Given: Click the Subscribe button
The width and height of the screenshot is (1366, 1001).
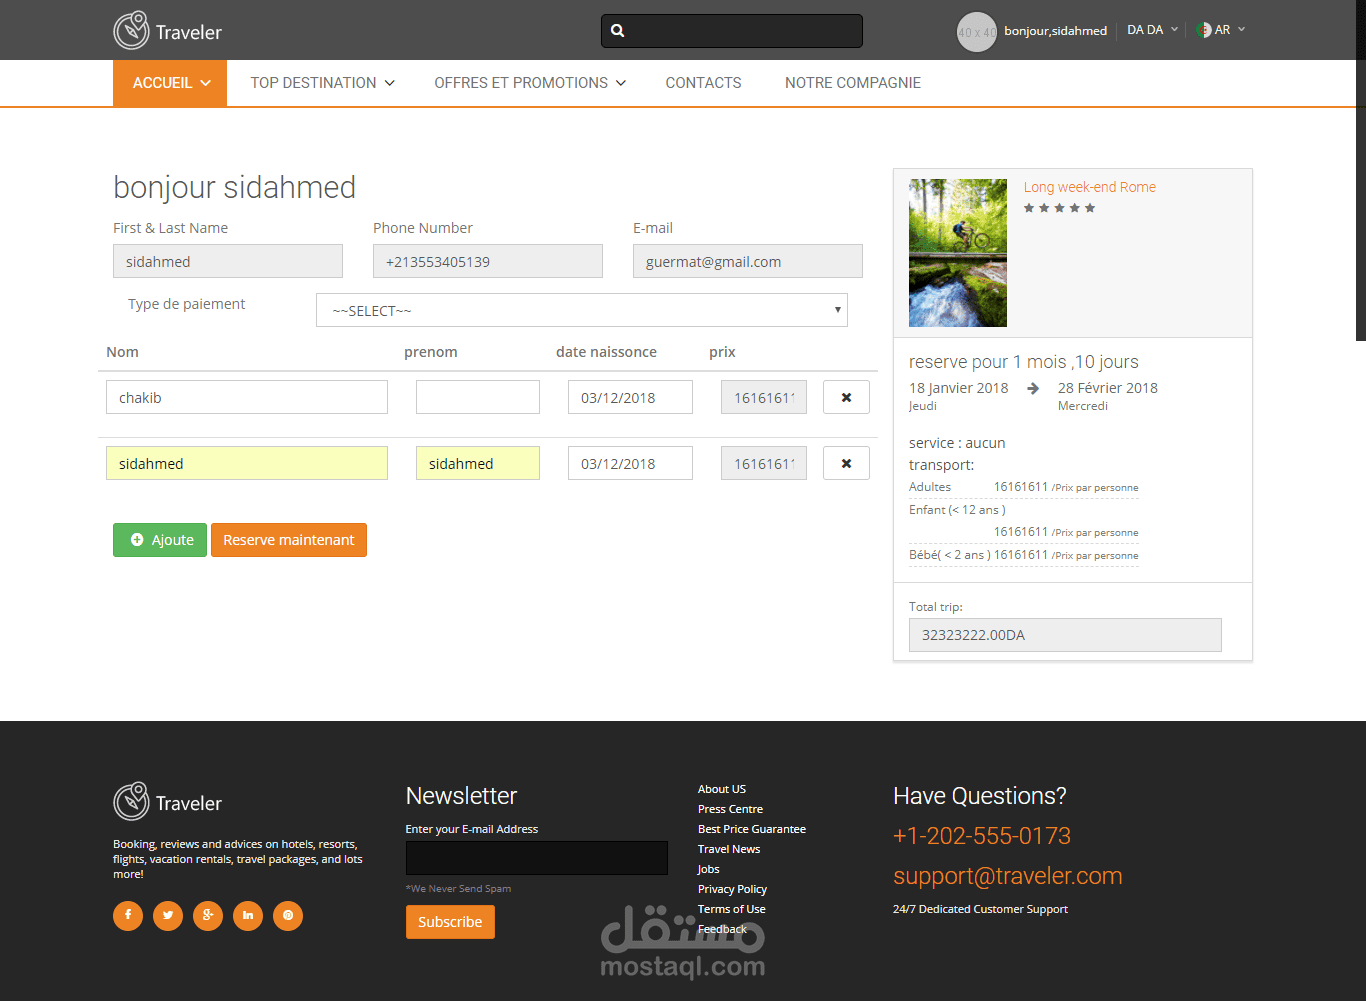Looking at the screenshot, I should pyautogui.click(x=450, y=922).
